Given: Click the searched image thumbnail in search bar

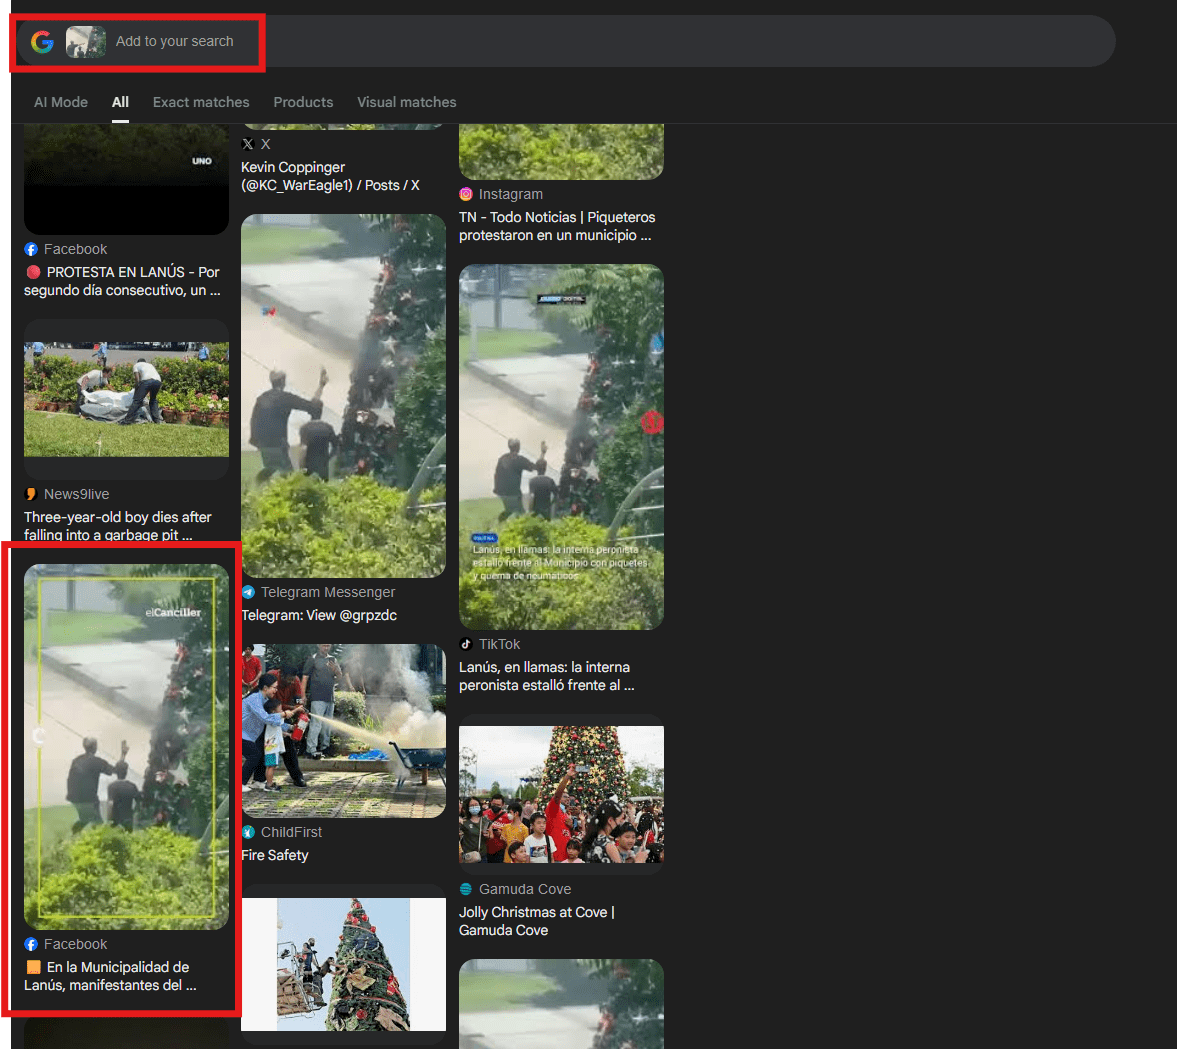Looking at the screenshot, I should coord(86,42).
